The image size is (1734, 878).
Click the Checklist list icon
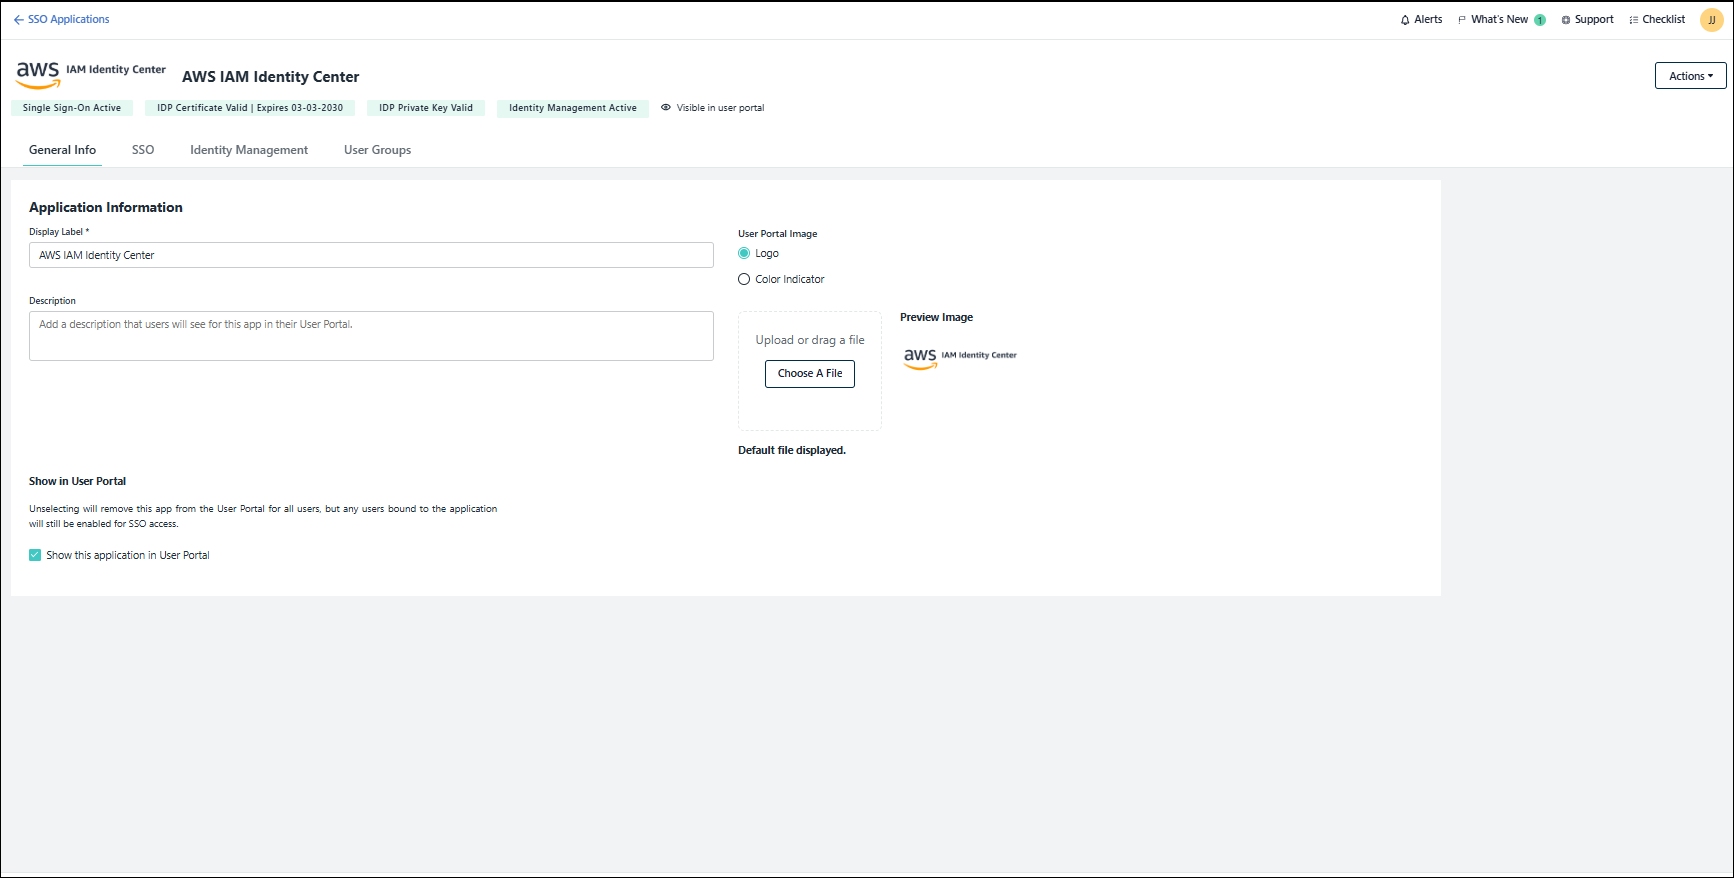1634,20
